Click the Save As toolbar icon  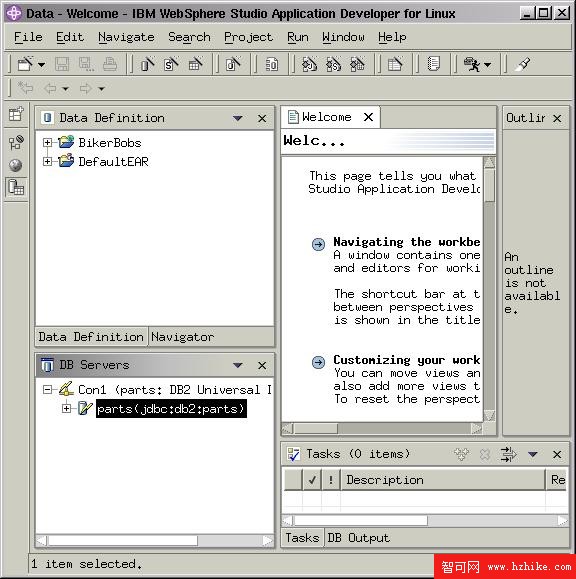click(x=86, y=64)
